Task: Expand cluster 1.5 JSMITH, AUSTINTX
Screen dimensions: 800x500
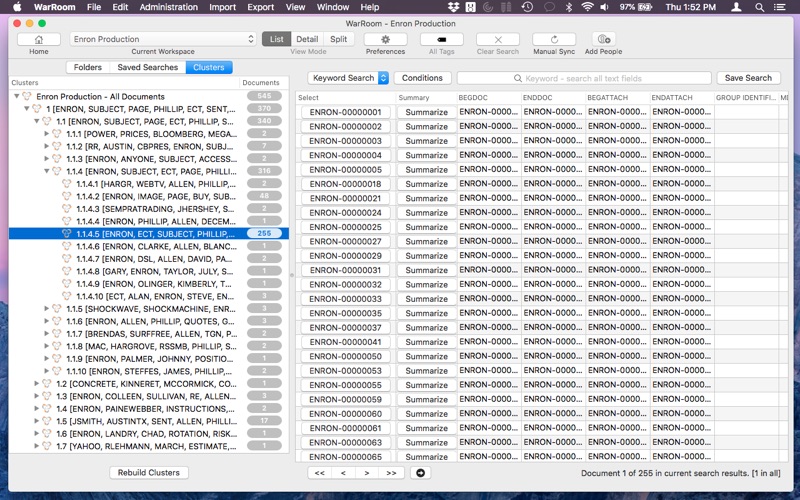Action: (x=36, y=421)
